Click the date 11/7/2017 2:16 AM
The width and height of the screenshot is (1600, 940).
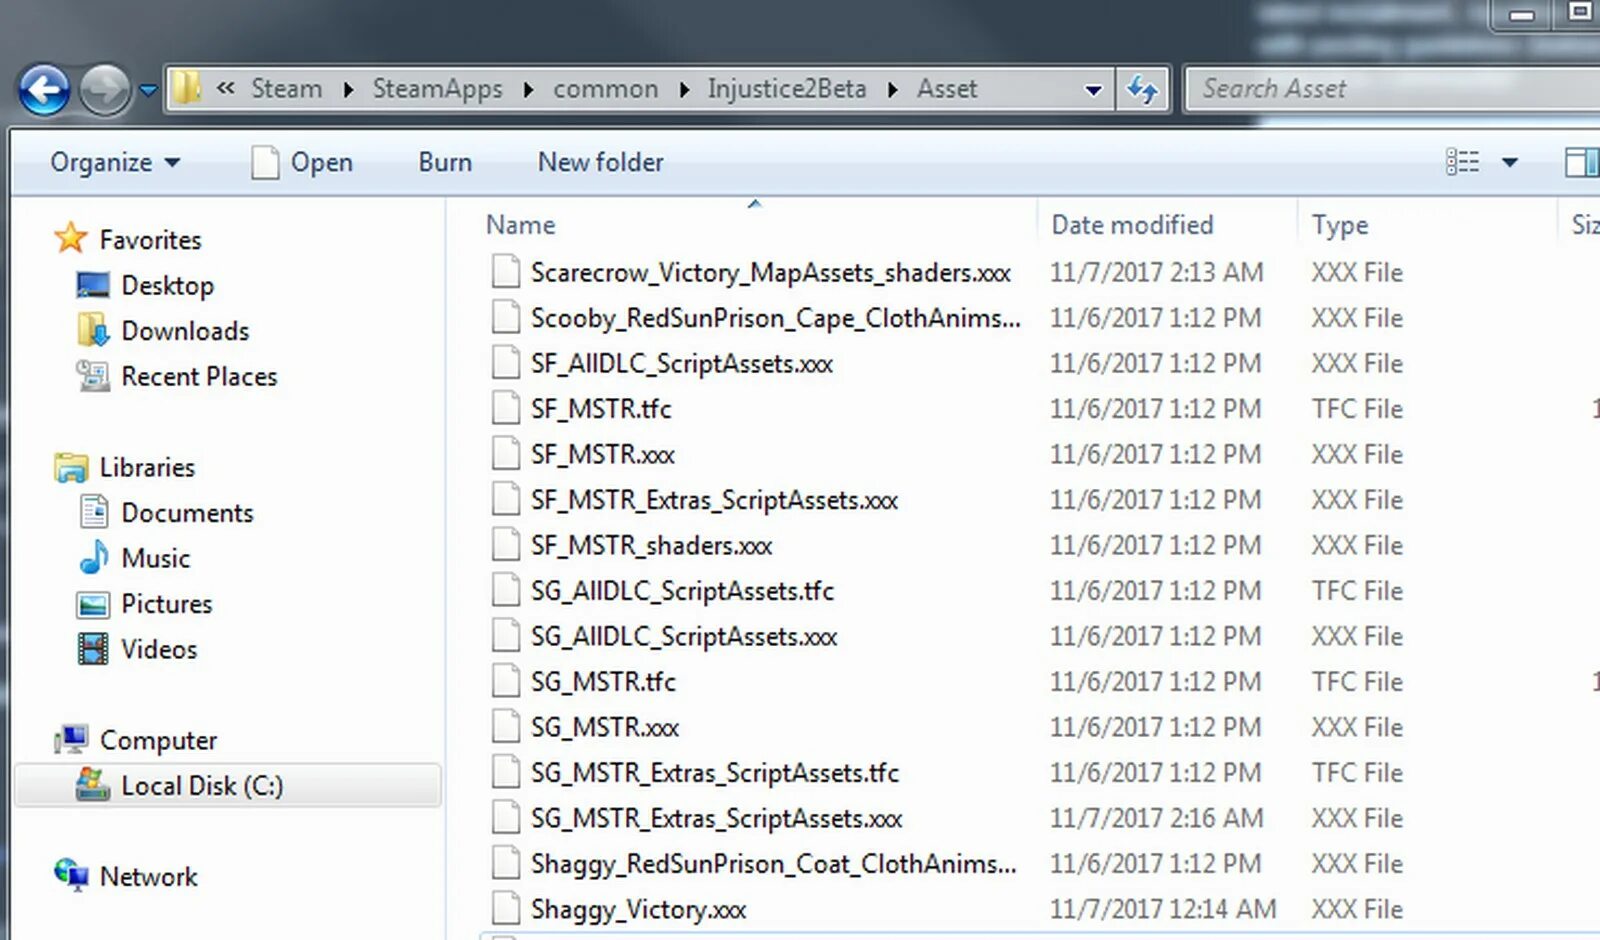coord(1156,818)
